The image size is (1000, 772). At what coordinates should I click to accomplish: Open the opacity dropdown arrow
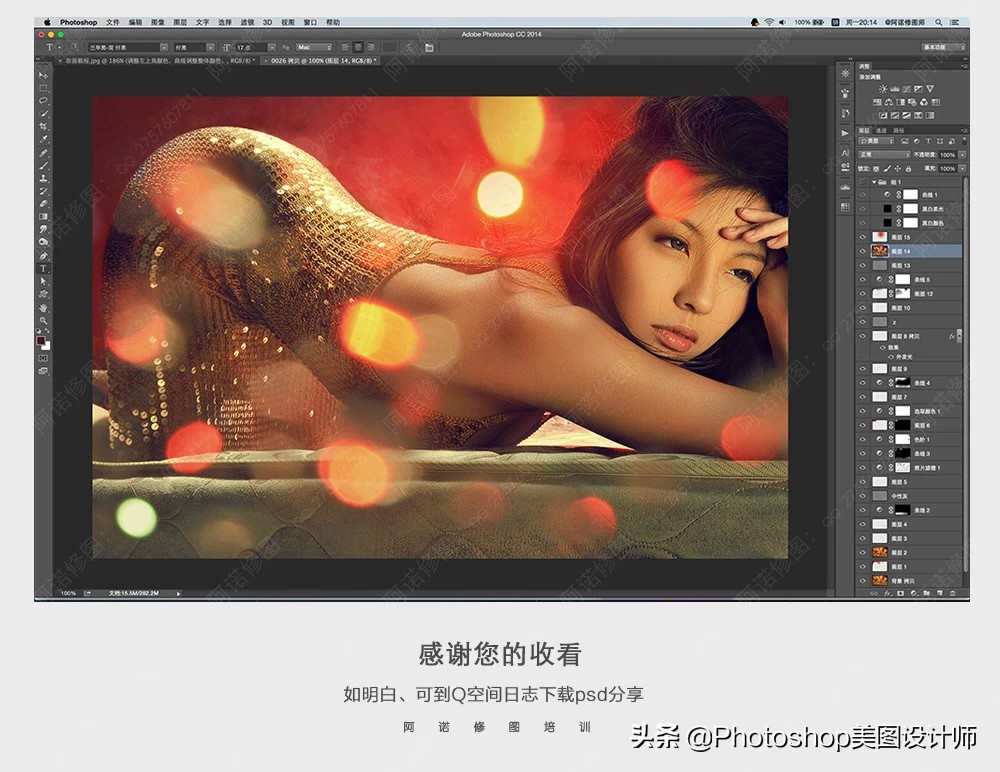click(962, 155)
